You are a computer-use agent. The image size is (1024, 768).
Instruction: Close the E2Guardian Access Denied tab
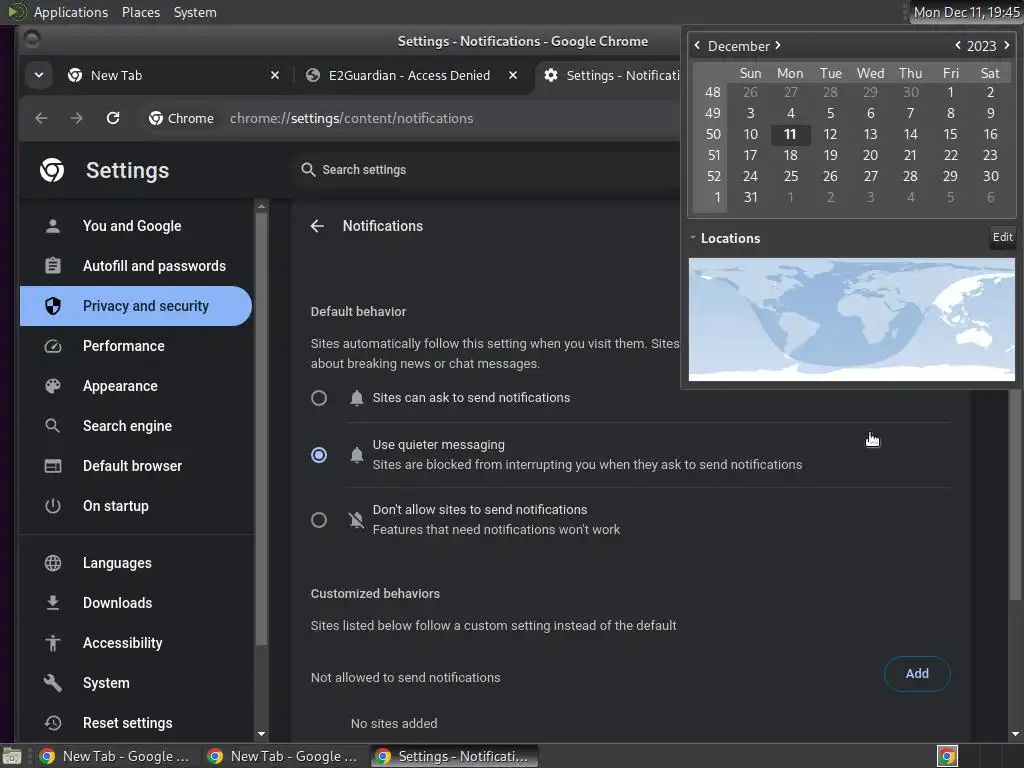pos(513,75)
